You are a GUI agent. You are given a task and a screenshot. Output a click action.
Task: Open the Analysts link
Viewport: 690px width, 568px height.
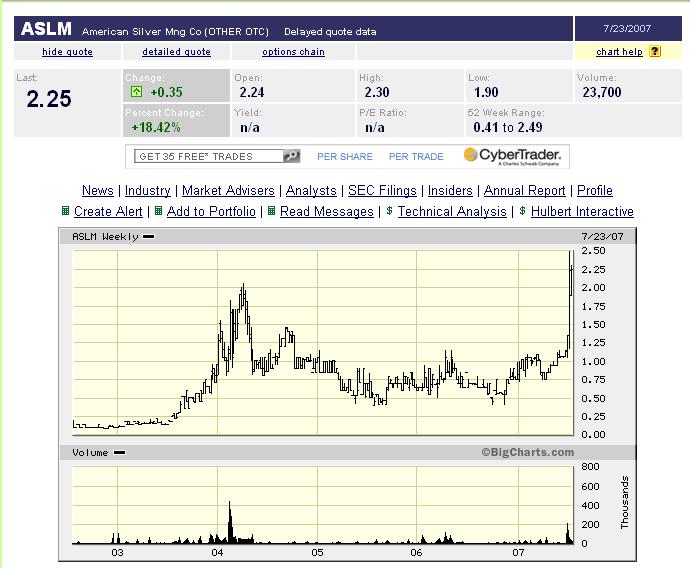pyautogui.click(x=311, y=190)
